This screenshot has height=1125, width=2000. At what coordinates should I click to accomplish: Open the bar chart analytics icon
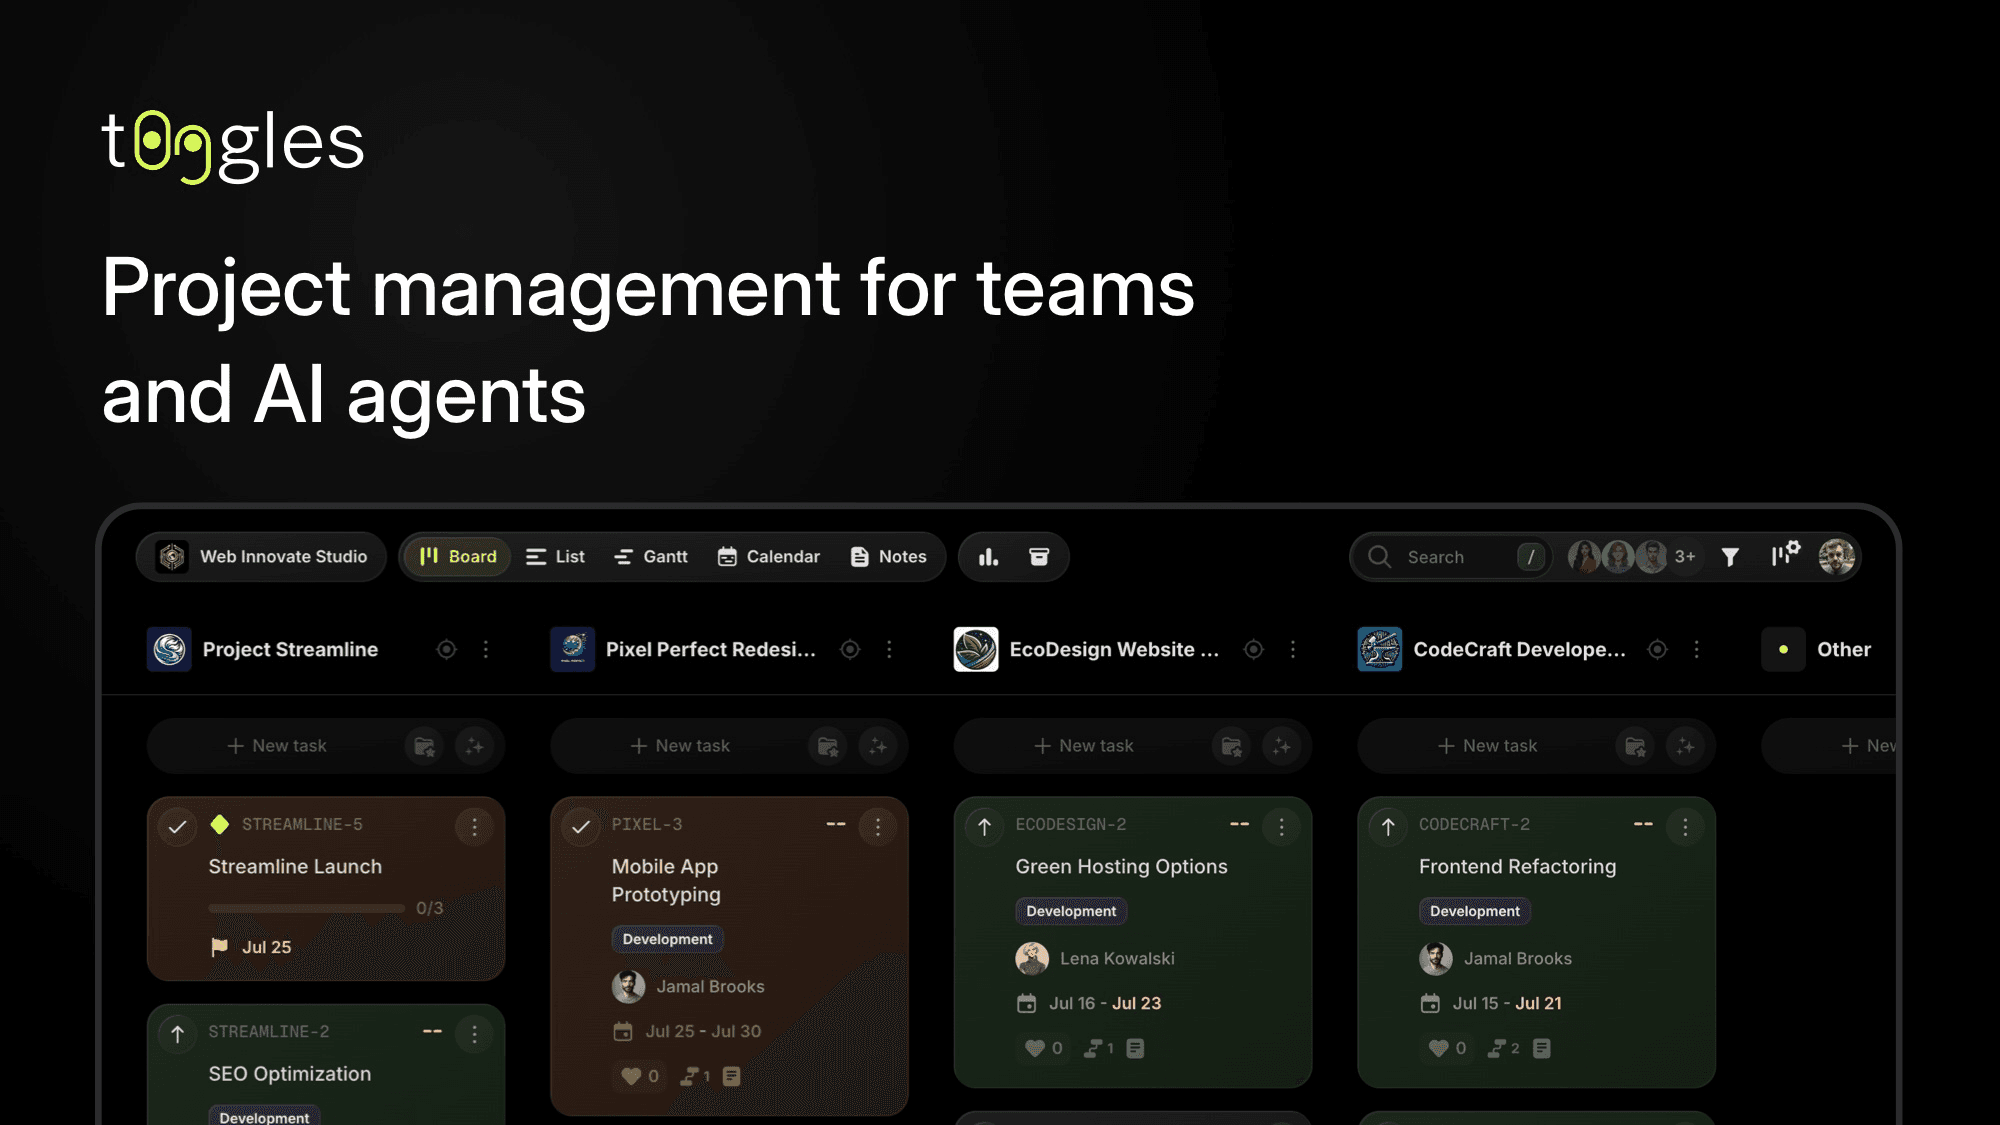tap(988, 557)
